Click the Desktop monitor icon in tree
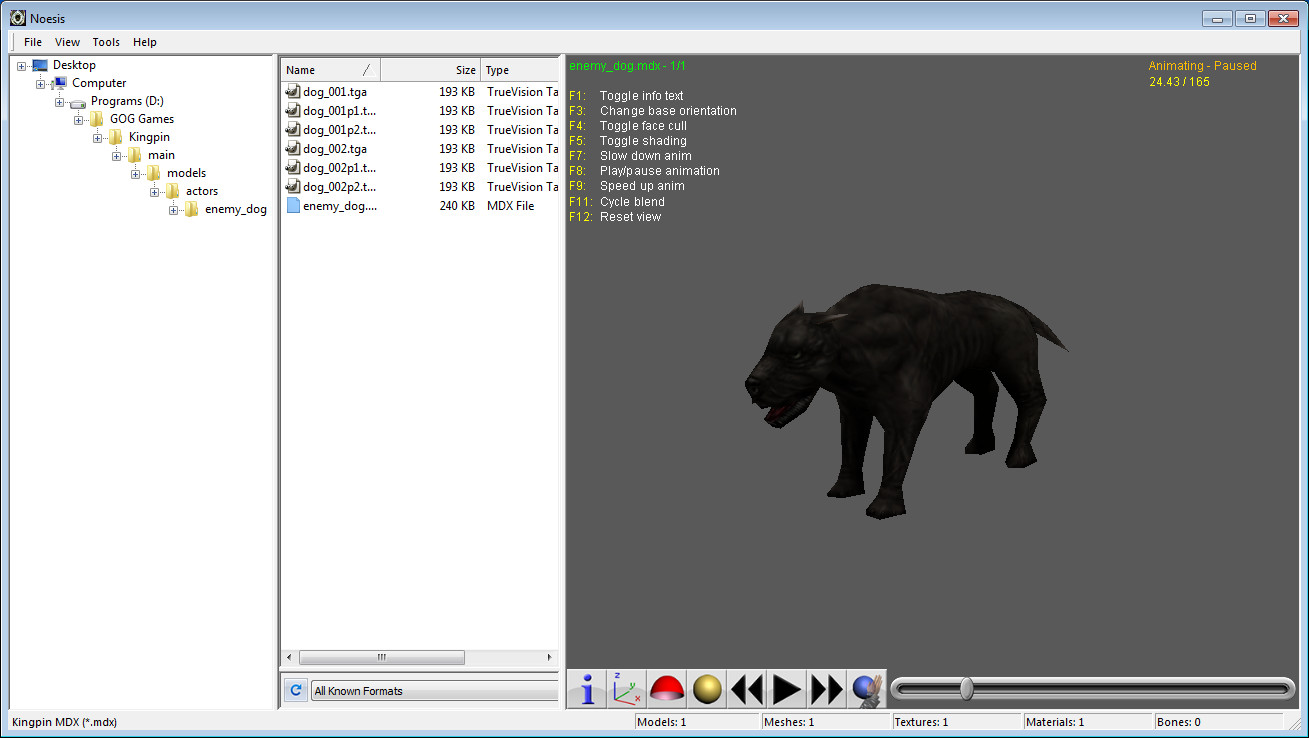 (39, 65)
